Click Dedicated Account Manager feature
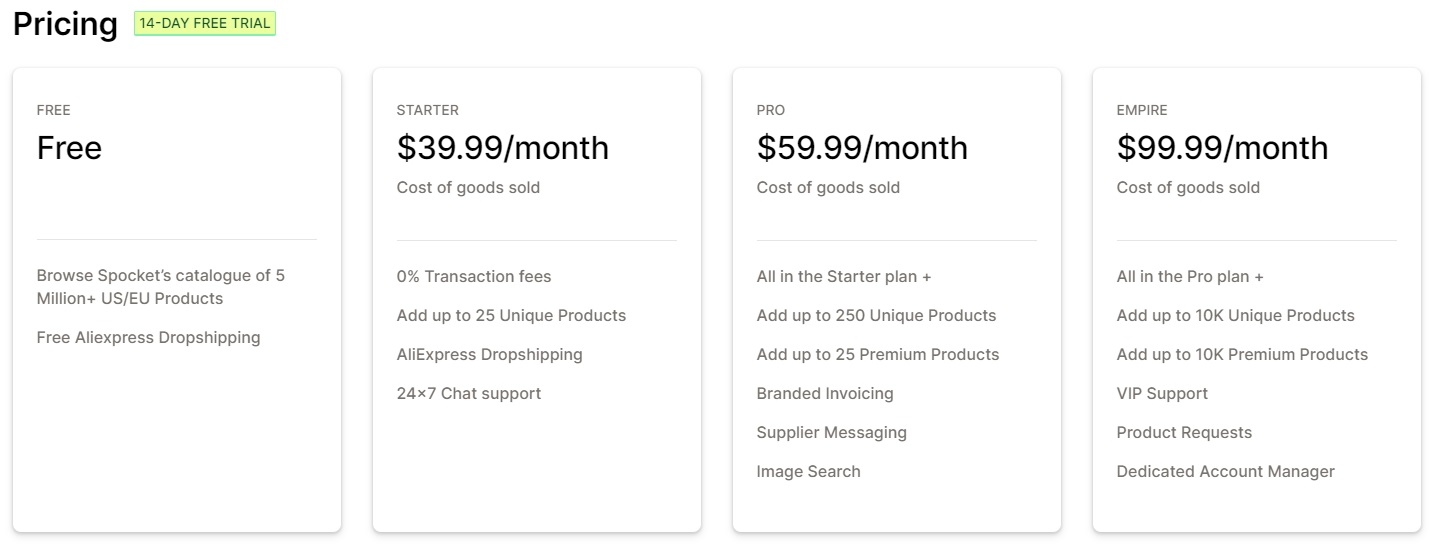Screen dimensions: 1435x551 click(1225, 471)
